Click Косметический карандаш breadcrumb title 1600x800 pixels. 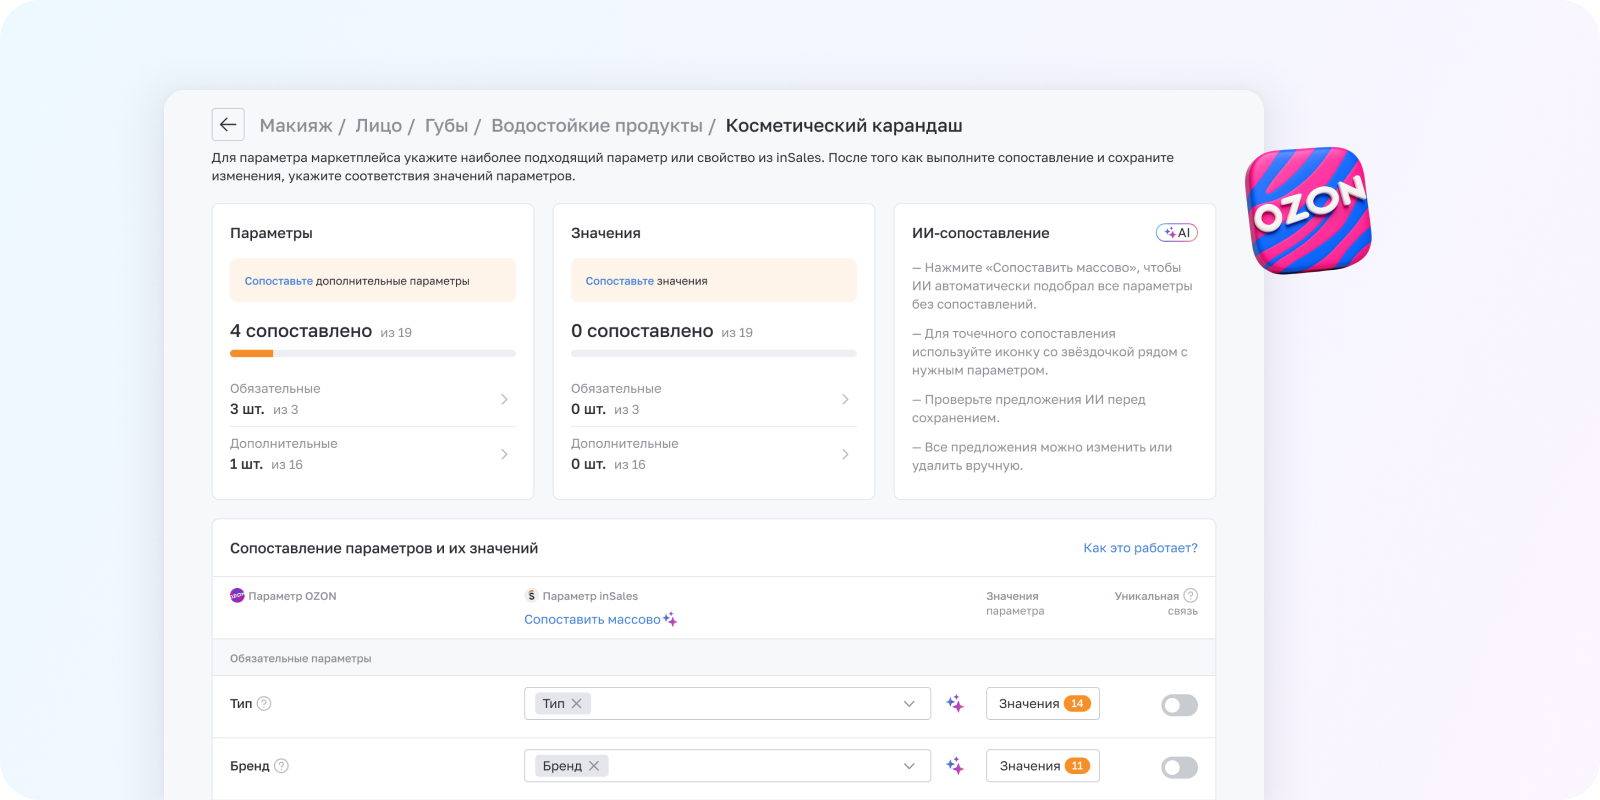tap(844, 126)
